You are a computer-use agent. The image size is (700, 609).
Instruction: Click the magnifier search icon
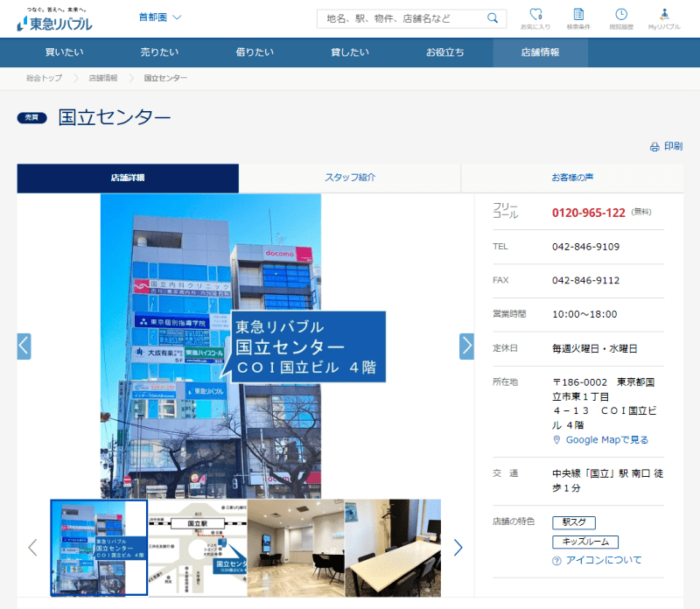pos(492,18)
